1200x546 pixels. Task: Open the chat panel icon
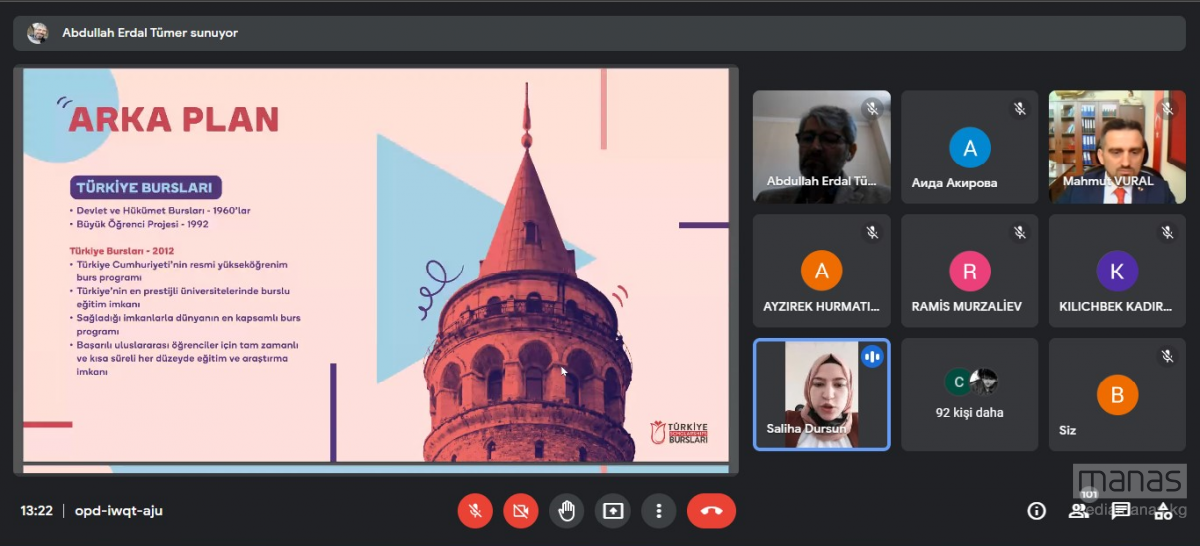(x=1121, y=511)
